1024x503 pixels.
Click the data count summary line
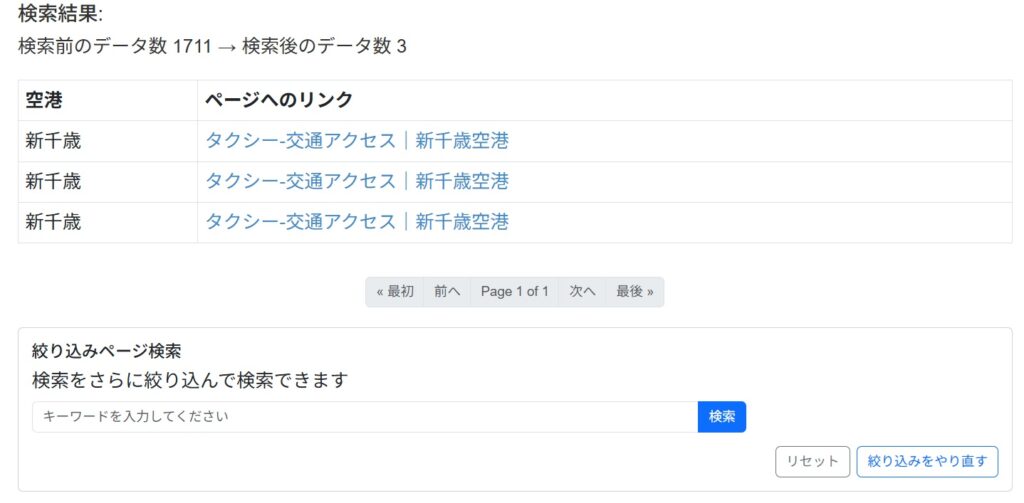click(212, 46)
